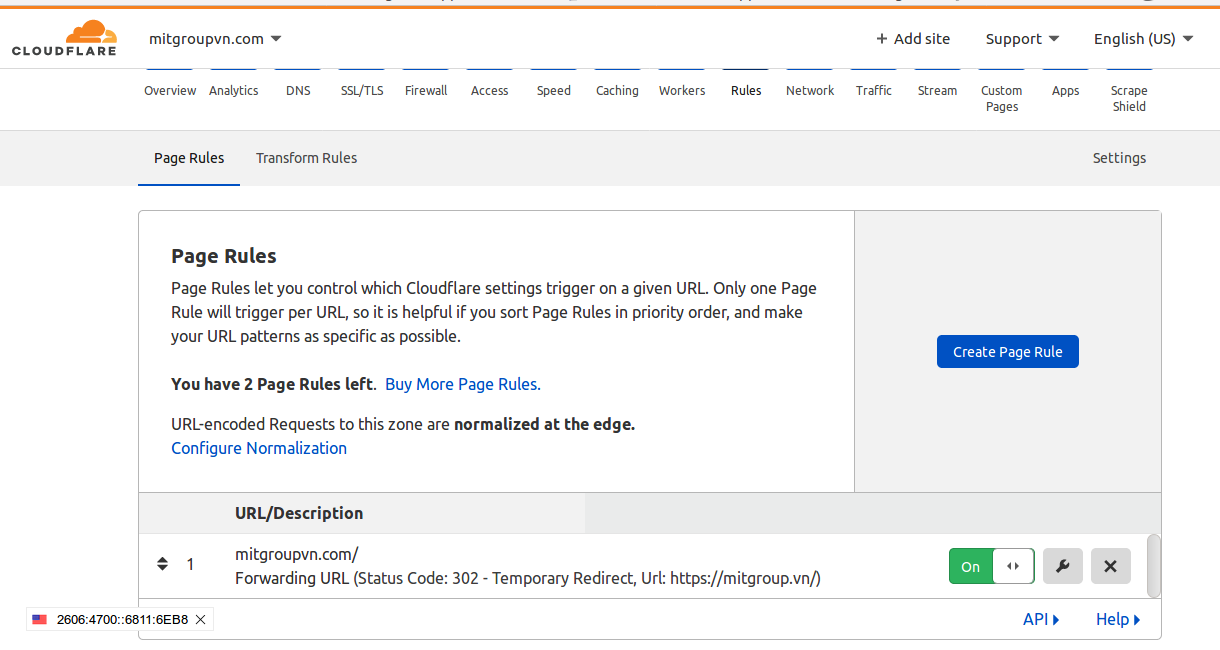
Task: Open the Traffic section
Action: (874, 90)
